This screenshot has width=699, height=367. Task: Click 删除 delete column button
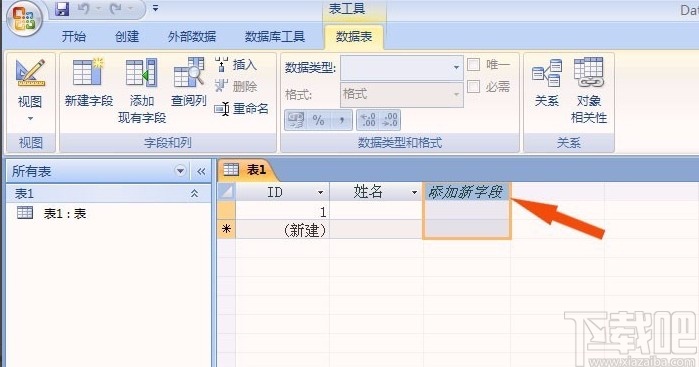coord(235,86)
